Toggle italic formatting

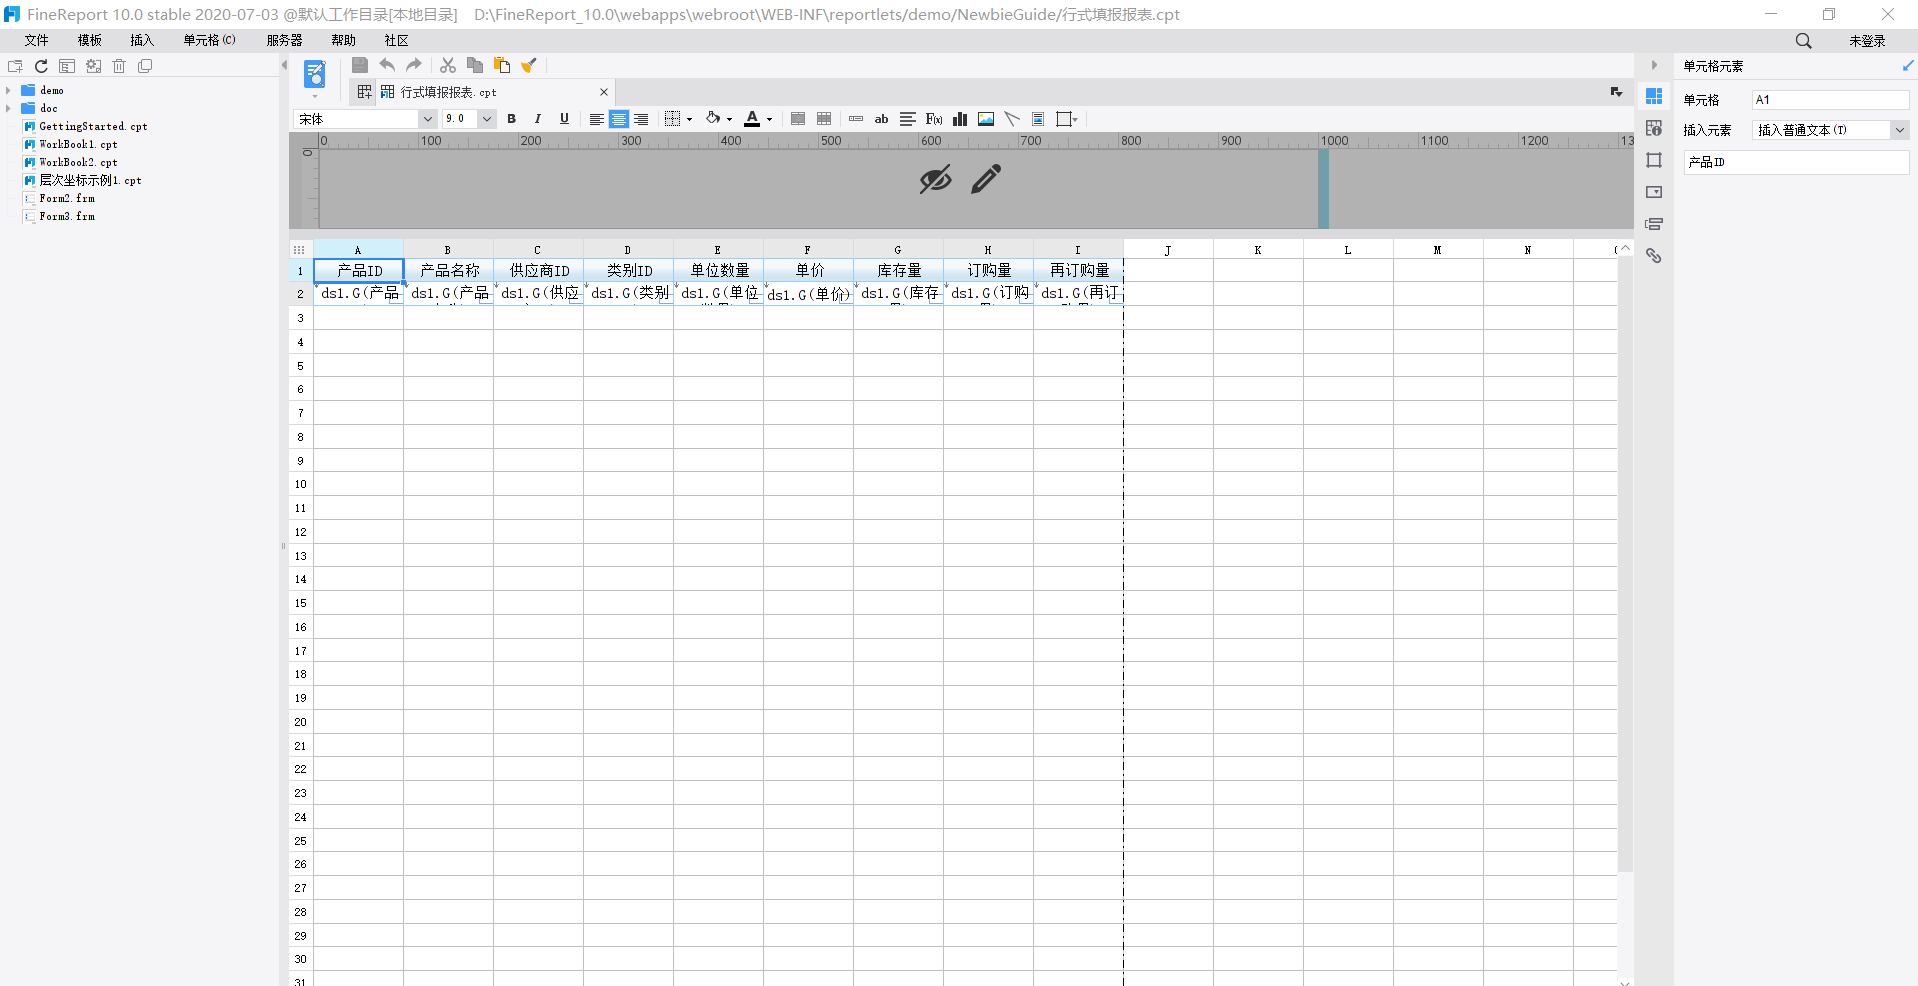[538, 119]
